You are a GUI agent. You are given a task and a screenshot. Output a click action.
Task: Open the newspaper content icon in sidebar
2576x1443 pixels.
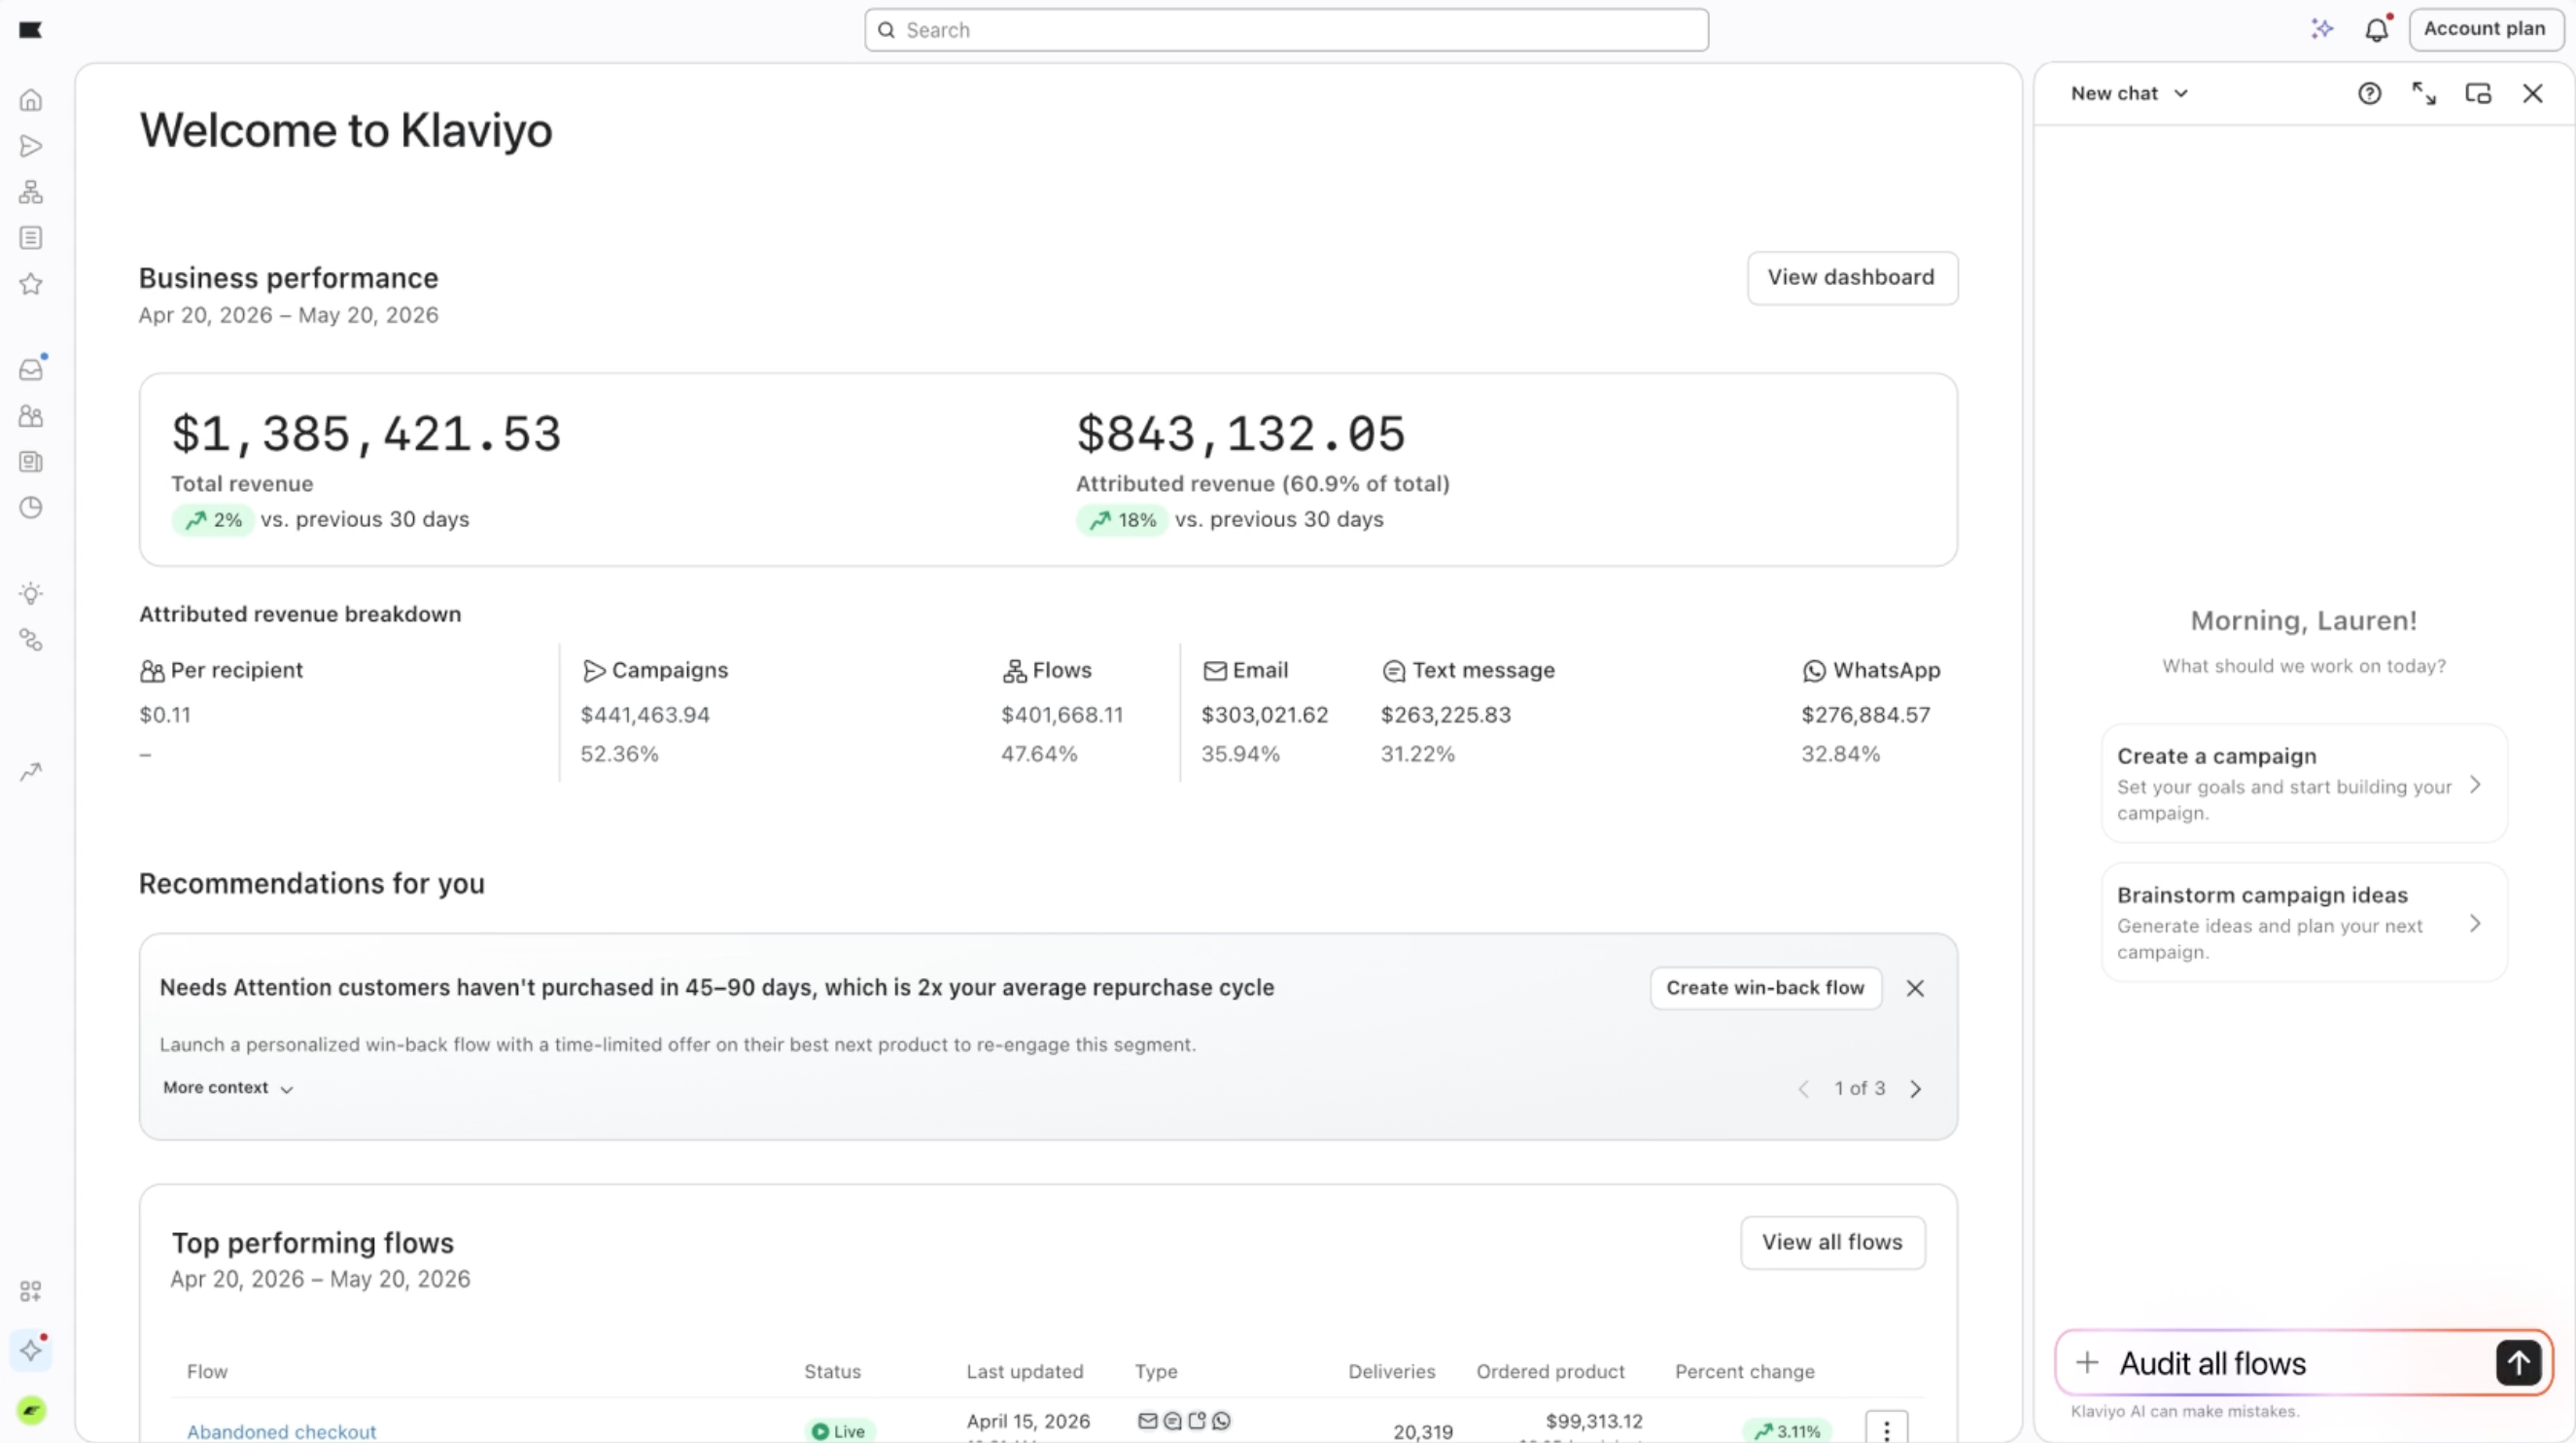coord(31,462)
